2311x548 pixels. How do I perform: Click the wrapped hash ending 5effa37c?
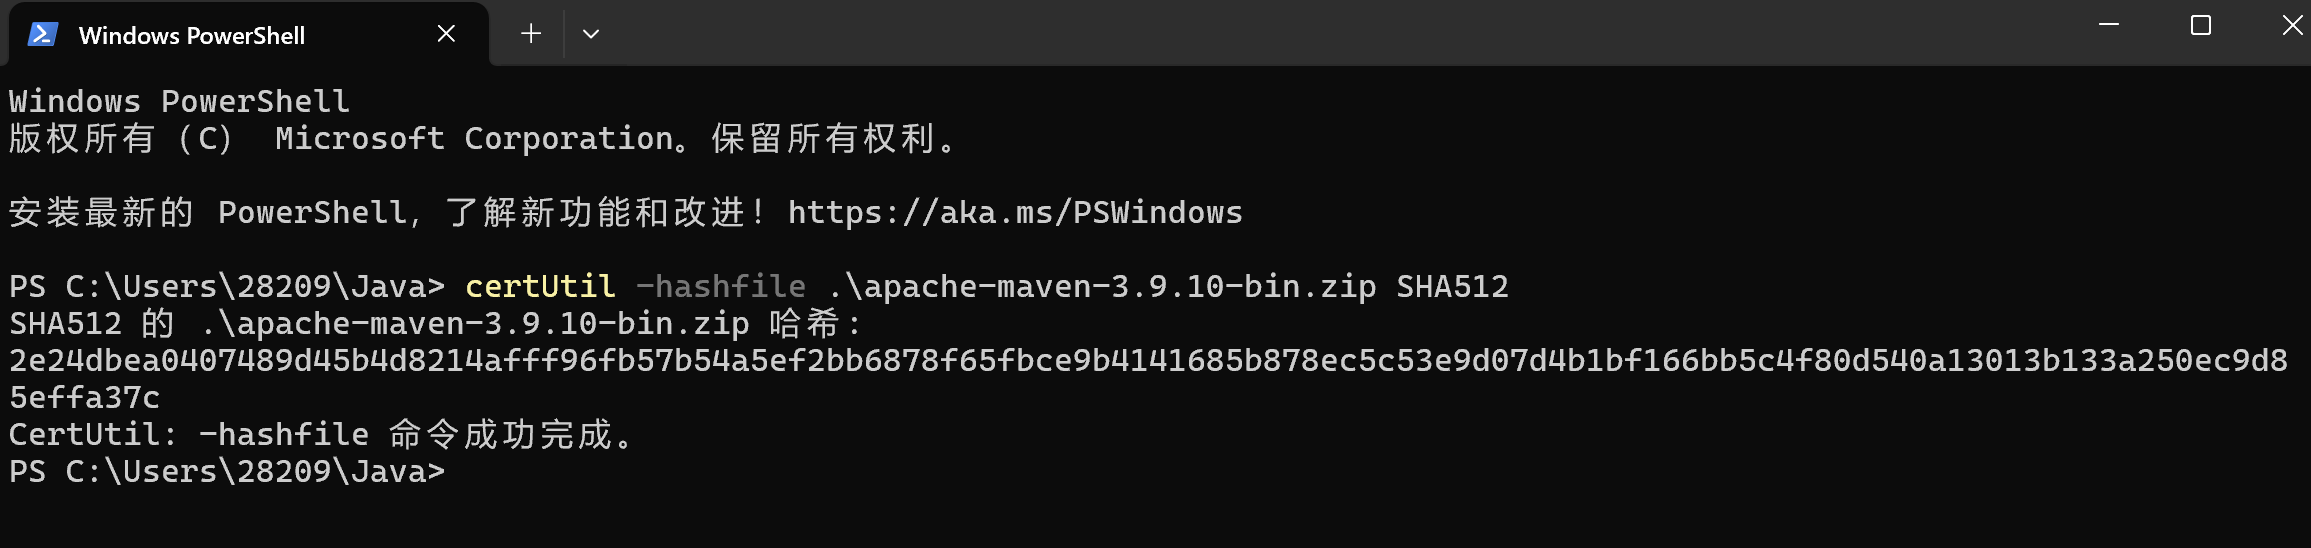click(84, 397)
